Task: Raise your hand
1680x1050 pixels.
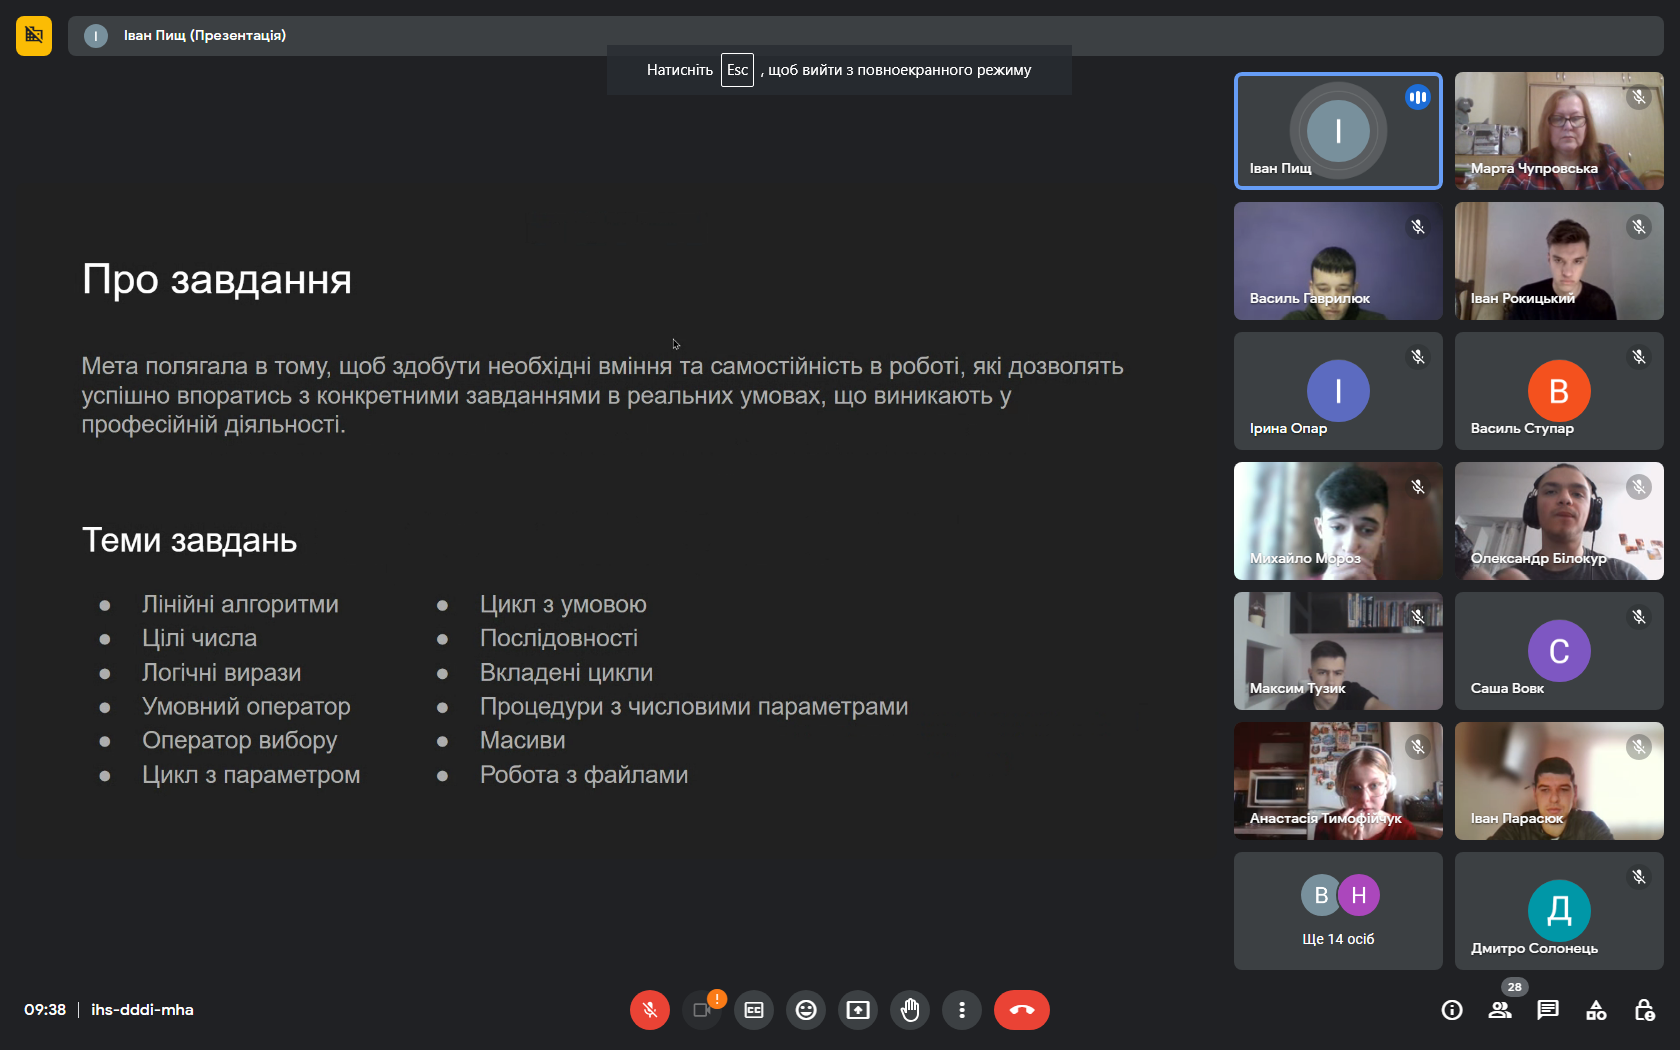Action: [x=910, y=1010]
